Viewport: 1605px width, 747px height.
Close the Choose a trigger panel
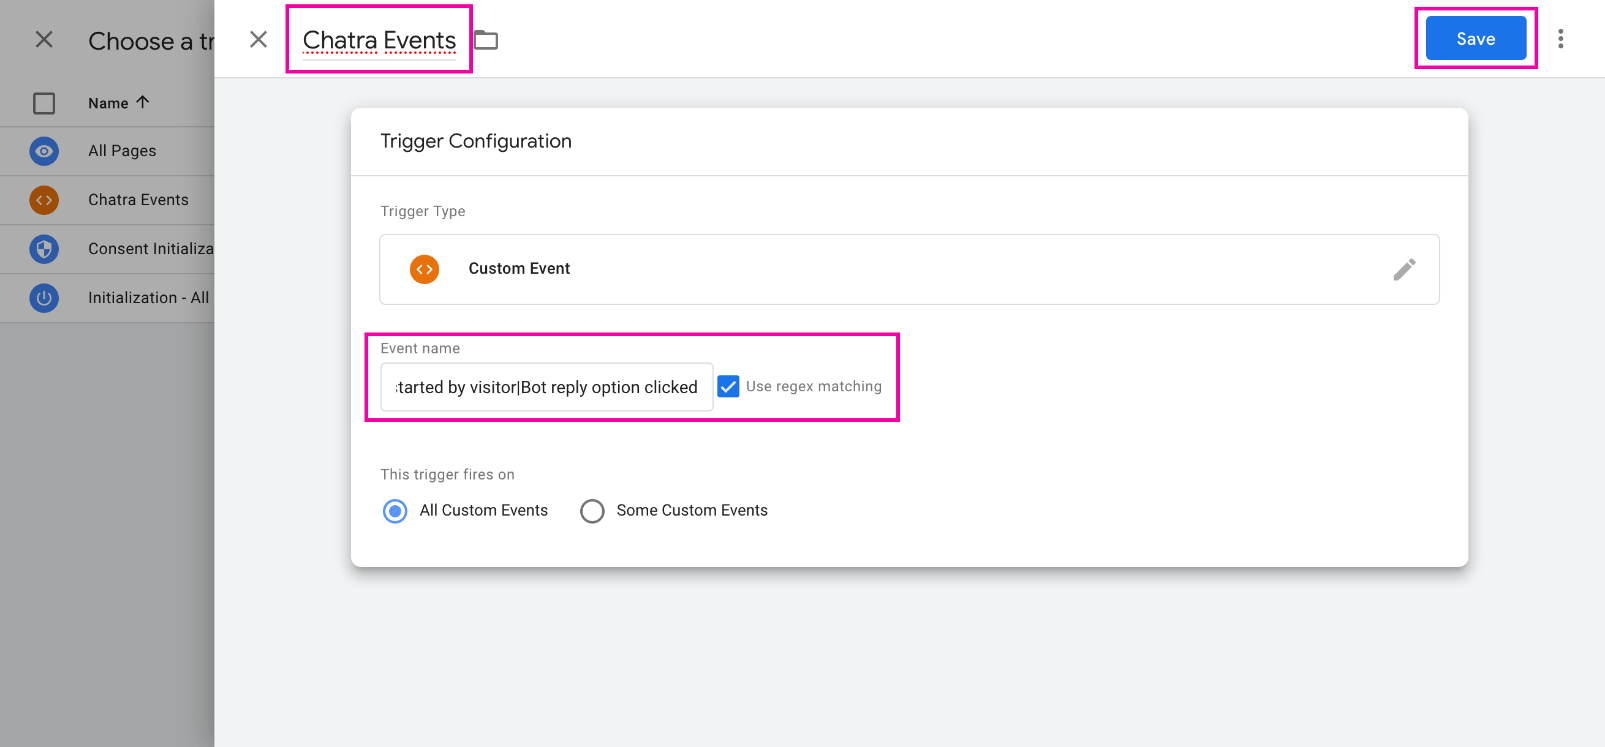(44, 39)
